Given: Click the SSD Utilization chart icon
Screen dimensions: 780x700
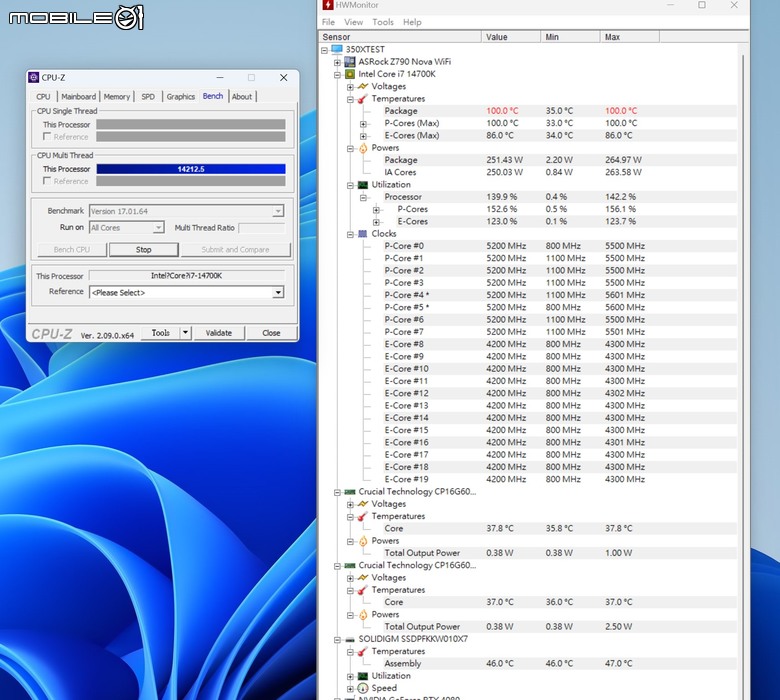Looking at the screenshot, I should click(x=363, y=676).
